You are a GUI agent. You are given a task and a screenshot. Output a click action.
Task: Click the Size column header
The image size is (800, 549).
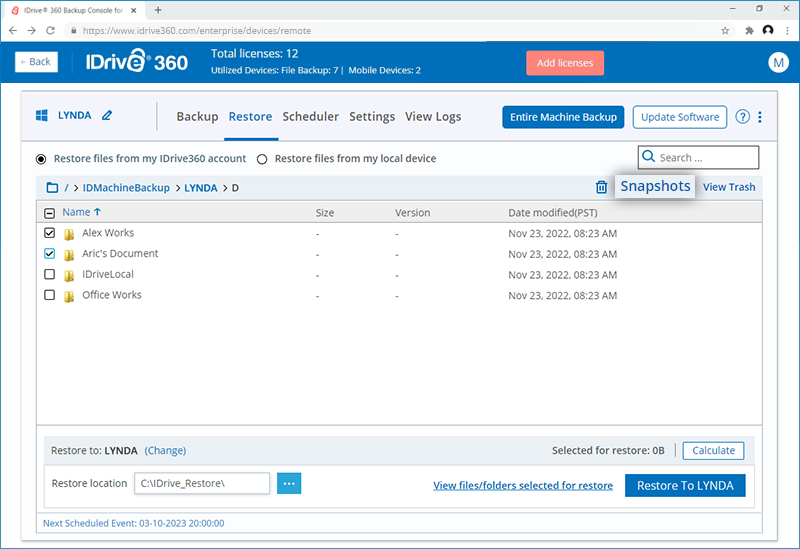324,213
